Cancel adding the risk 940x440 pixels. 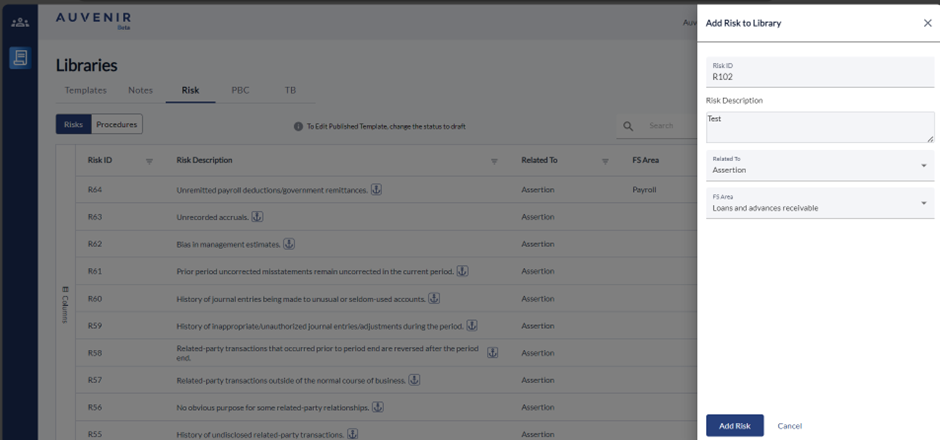[789, 426]
